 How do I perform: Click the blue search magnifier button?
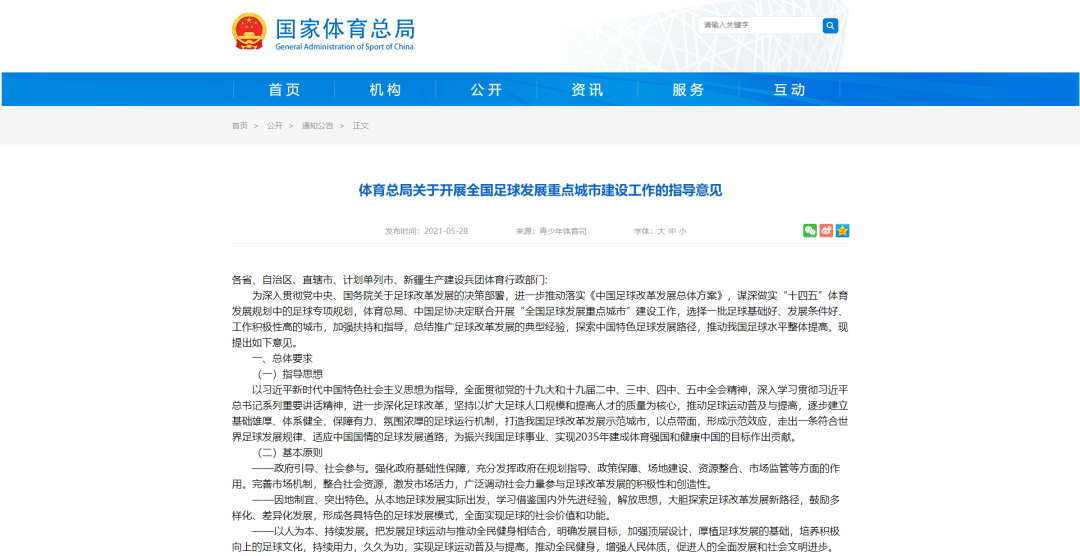pyautogui.click(x=830, y=25)
